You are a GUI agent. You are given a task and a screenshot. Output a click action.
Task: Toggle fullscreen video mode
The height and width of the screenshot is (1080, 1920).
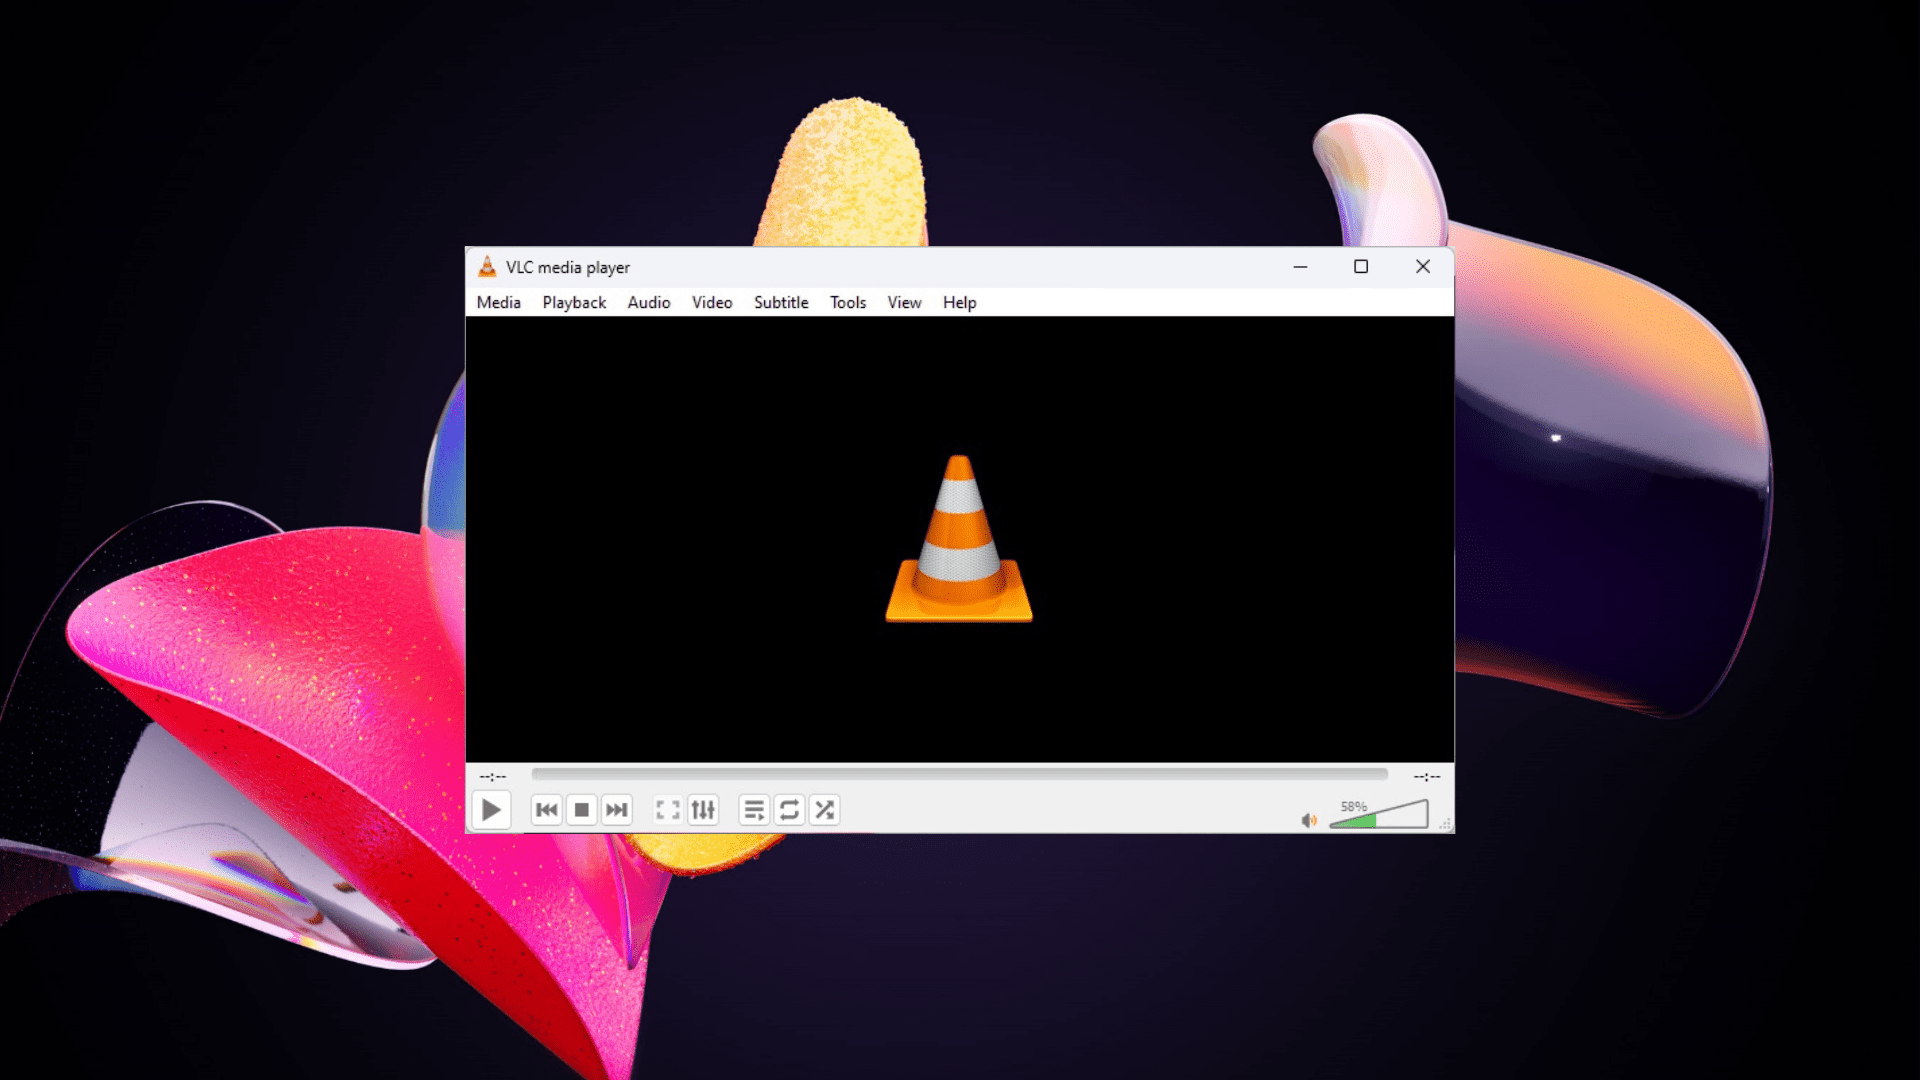(x=668, y=810)
